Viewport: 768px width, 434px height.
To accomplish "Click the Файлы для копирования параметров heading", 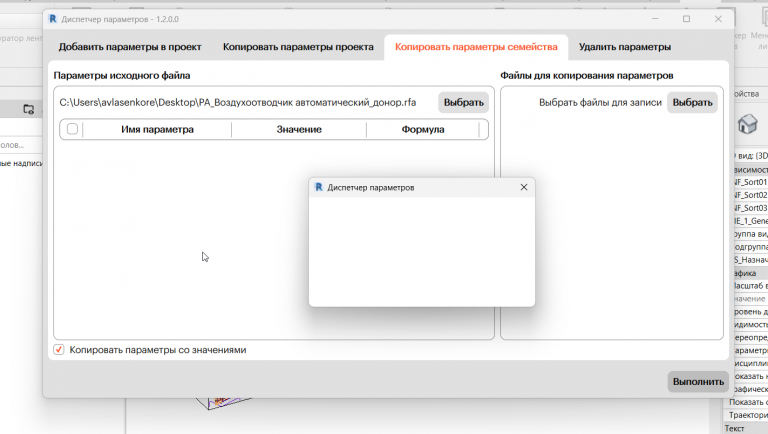I will [x=586, y=75].
